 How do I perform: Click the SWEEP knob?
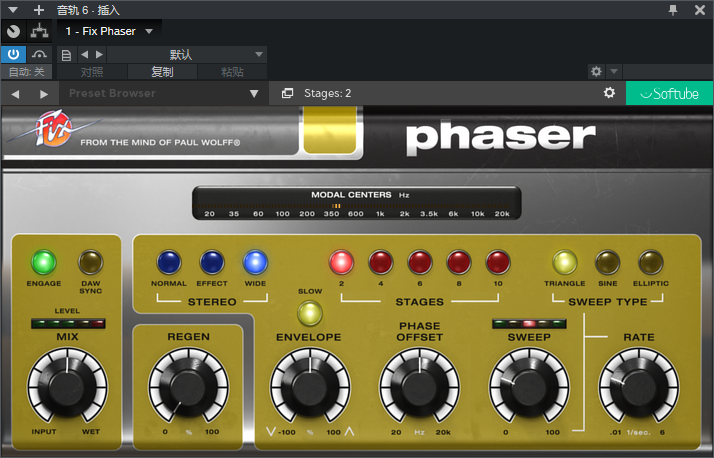click(x=529, y=387)
